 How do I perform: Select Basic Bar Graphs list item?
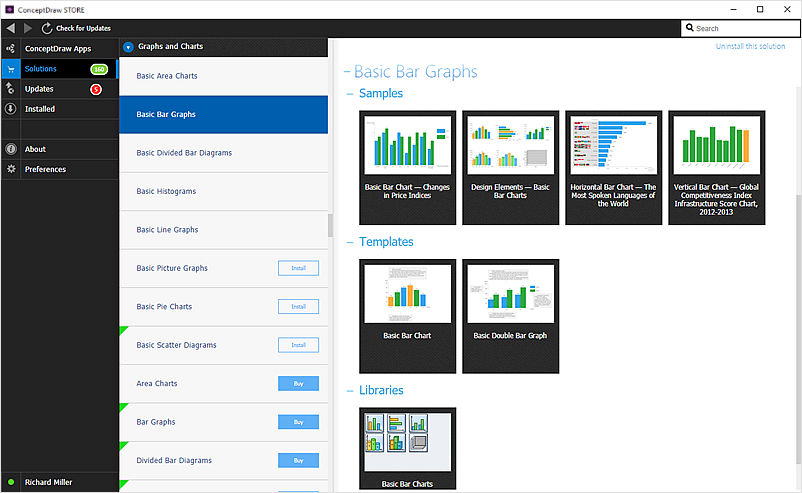point(224,115)
